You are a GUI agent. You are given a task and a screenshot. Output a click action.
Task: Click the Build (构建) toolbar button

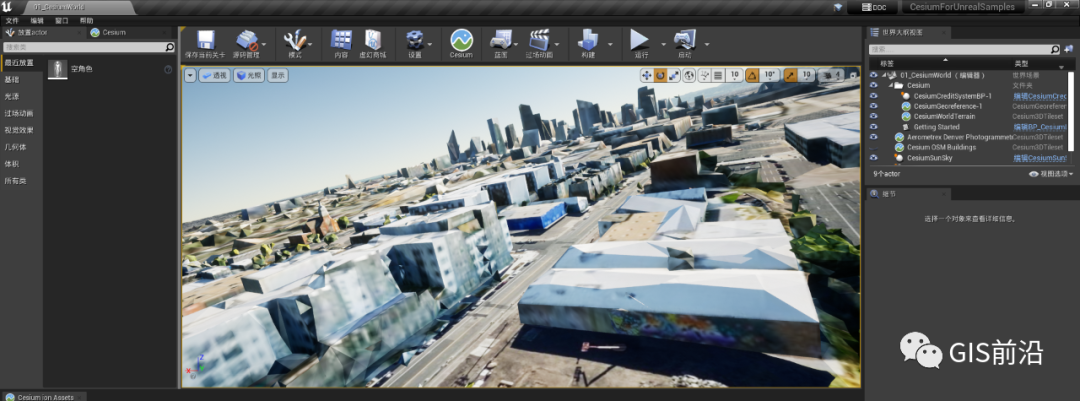pyautogui.click(x=588, y=44)
